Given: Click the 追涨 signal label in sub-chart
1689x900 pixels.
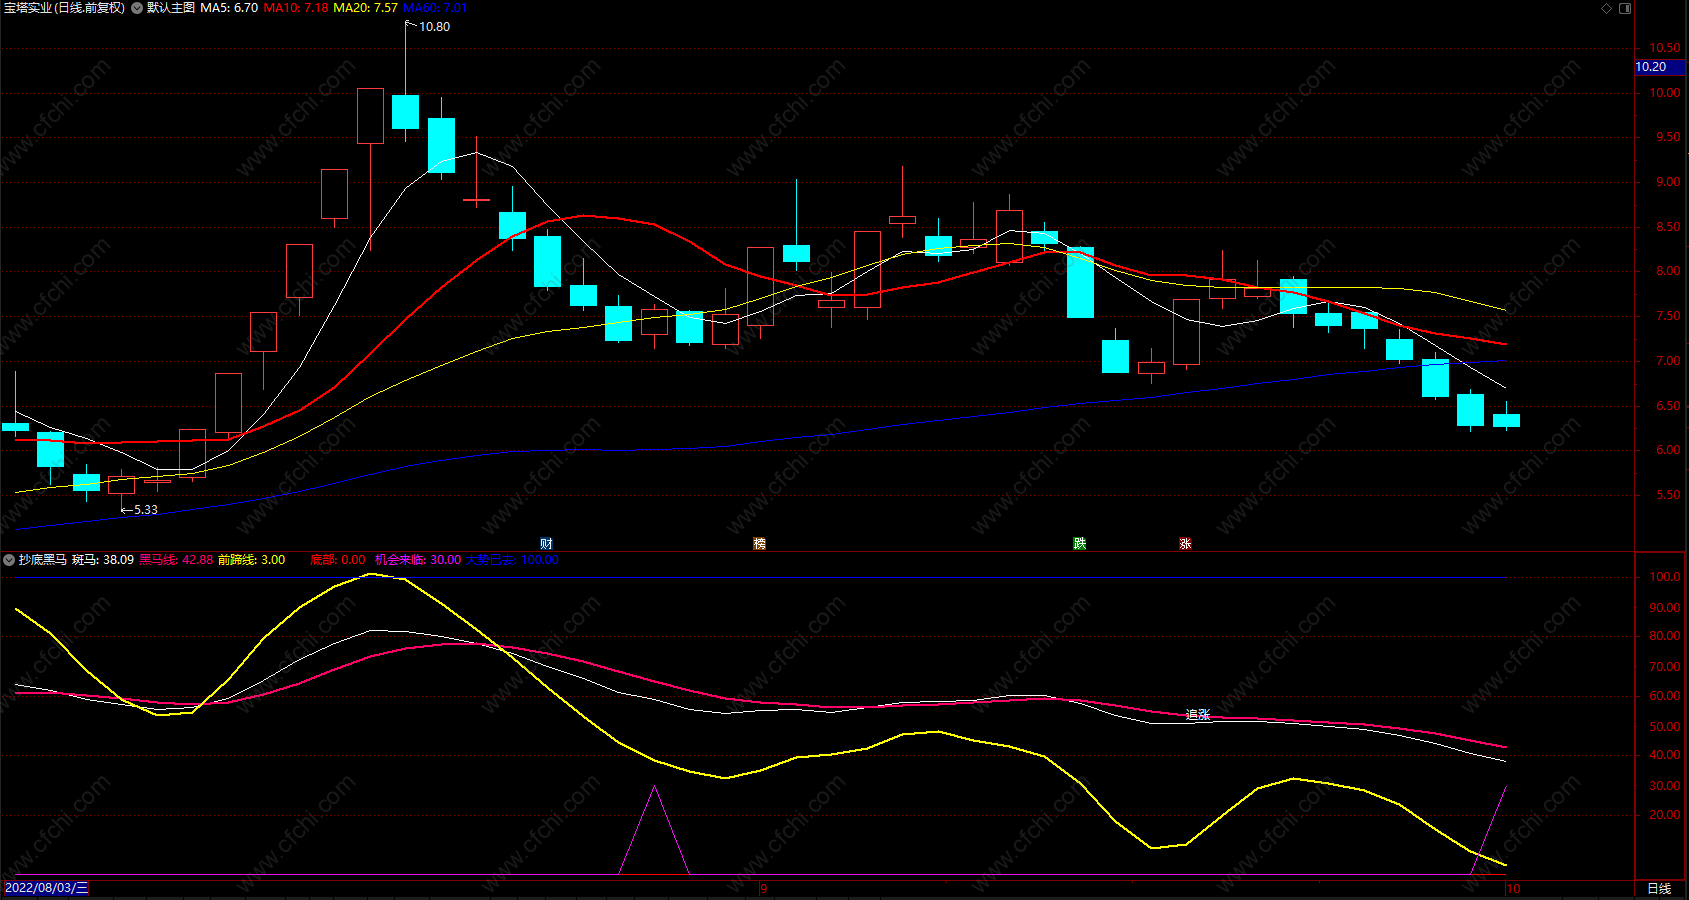Looking at the screenshot, I should point(1198,714).
